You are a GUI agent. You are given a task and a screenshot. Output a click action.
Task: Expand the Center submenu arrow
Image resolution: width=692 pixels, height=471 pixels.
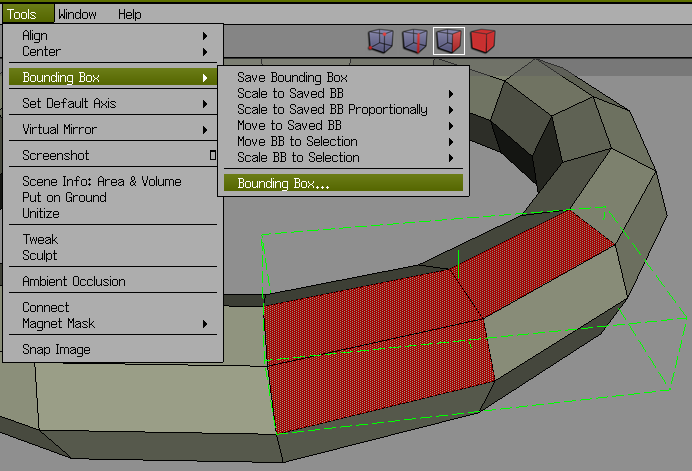pyautogui.click(x=205, y=52)
